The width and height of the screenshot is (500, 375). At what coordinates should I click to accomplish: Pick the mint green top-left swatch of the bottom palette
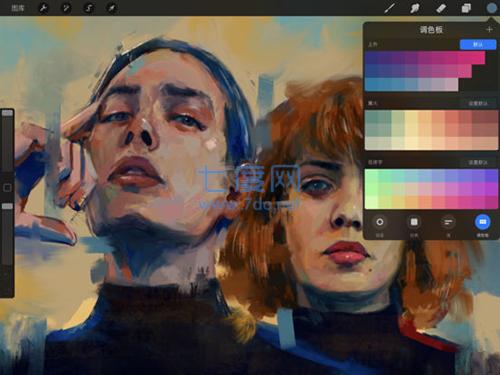371,176
